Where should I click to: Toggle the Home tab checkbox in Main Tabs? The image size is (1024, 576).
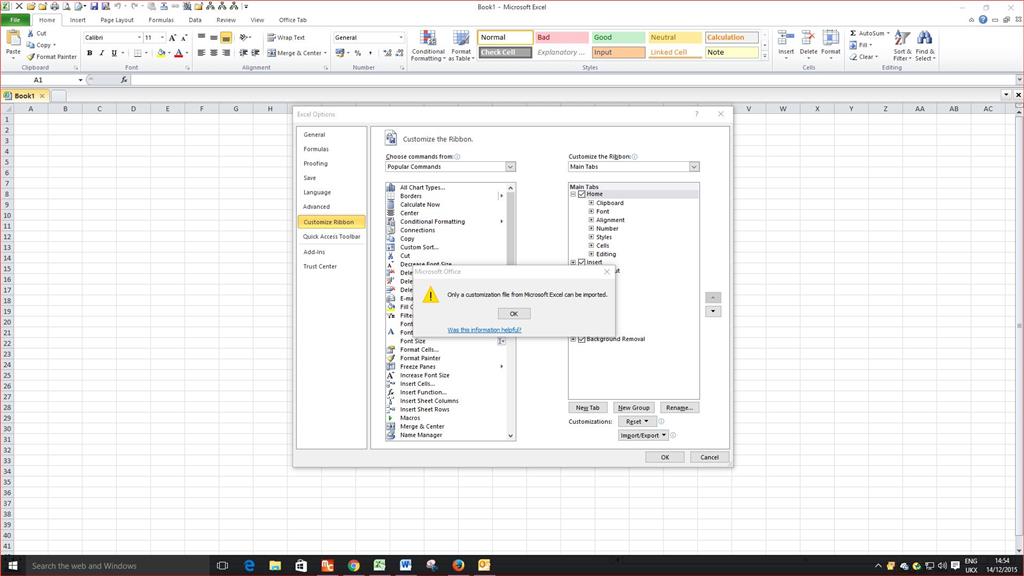[x=581, y=194]
